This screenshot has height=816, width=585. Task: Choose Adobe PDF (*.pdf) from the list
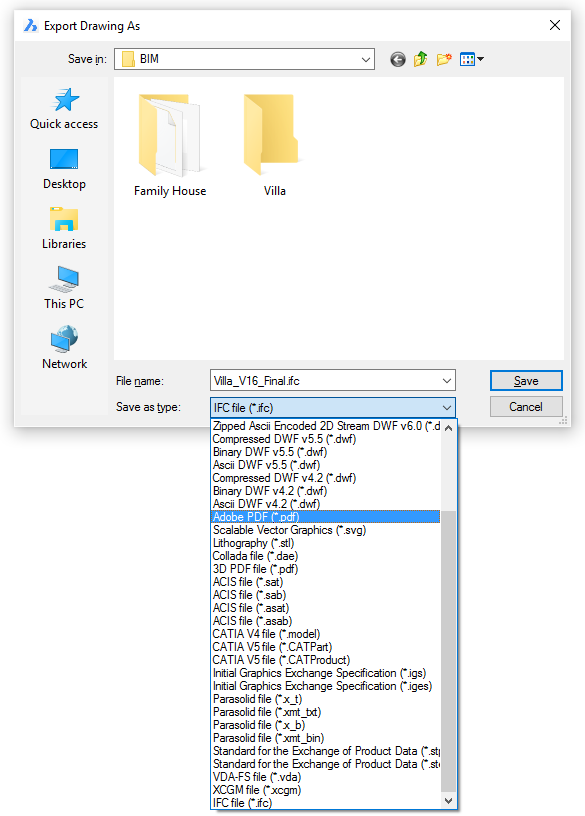click(325, 517)
